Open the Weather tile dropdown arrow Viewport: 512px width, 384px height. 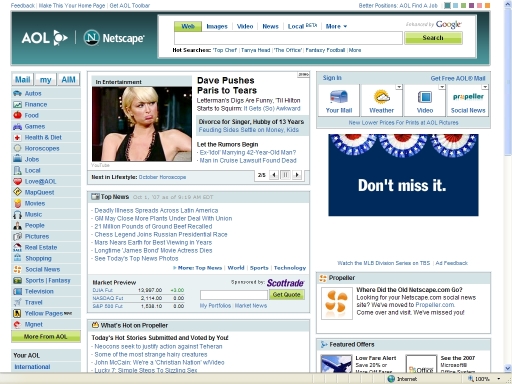(399, 87)
